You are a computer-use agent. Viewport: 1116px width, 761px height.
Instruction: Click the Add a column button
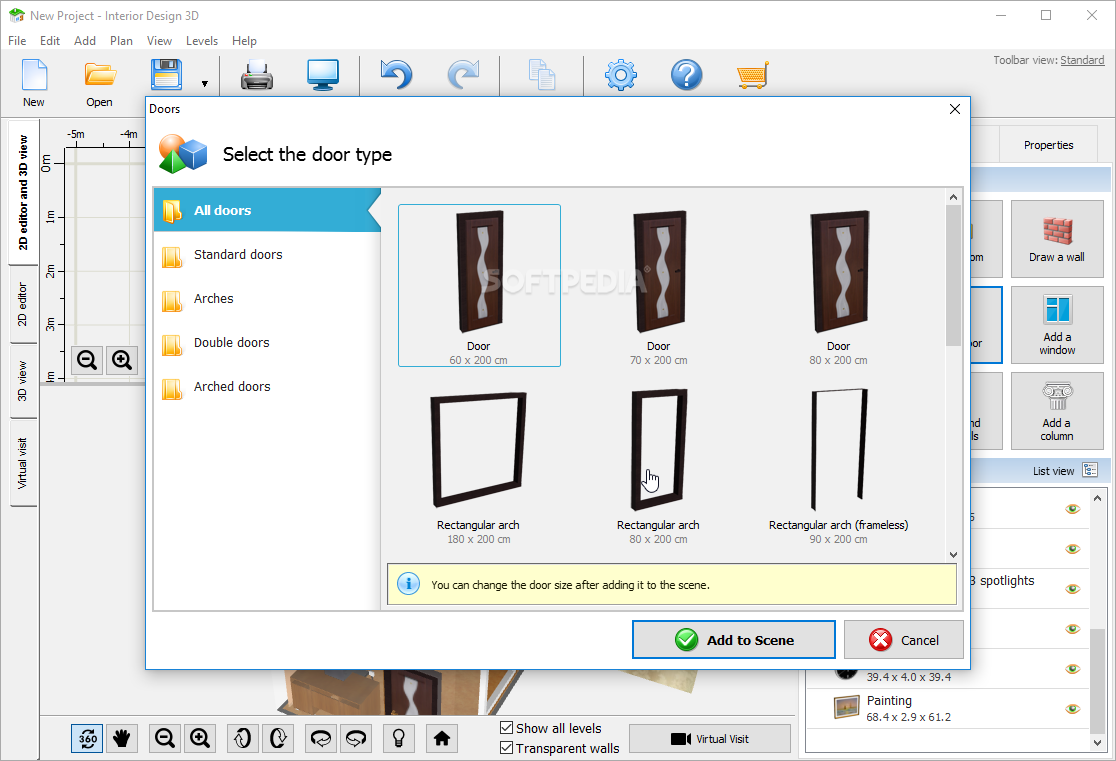coord(1057,411)
